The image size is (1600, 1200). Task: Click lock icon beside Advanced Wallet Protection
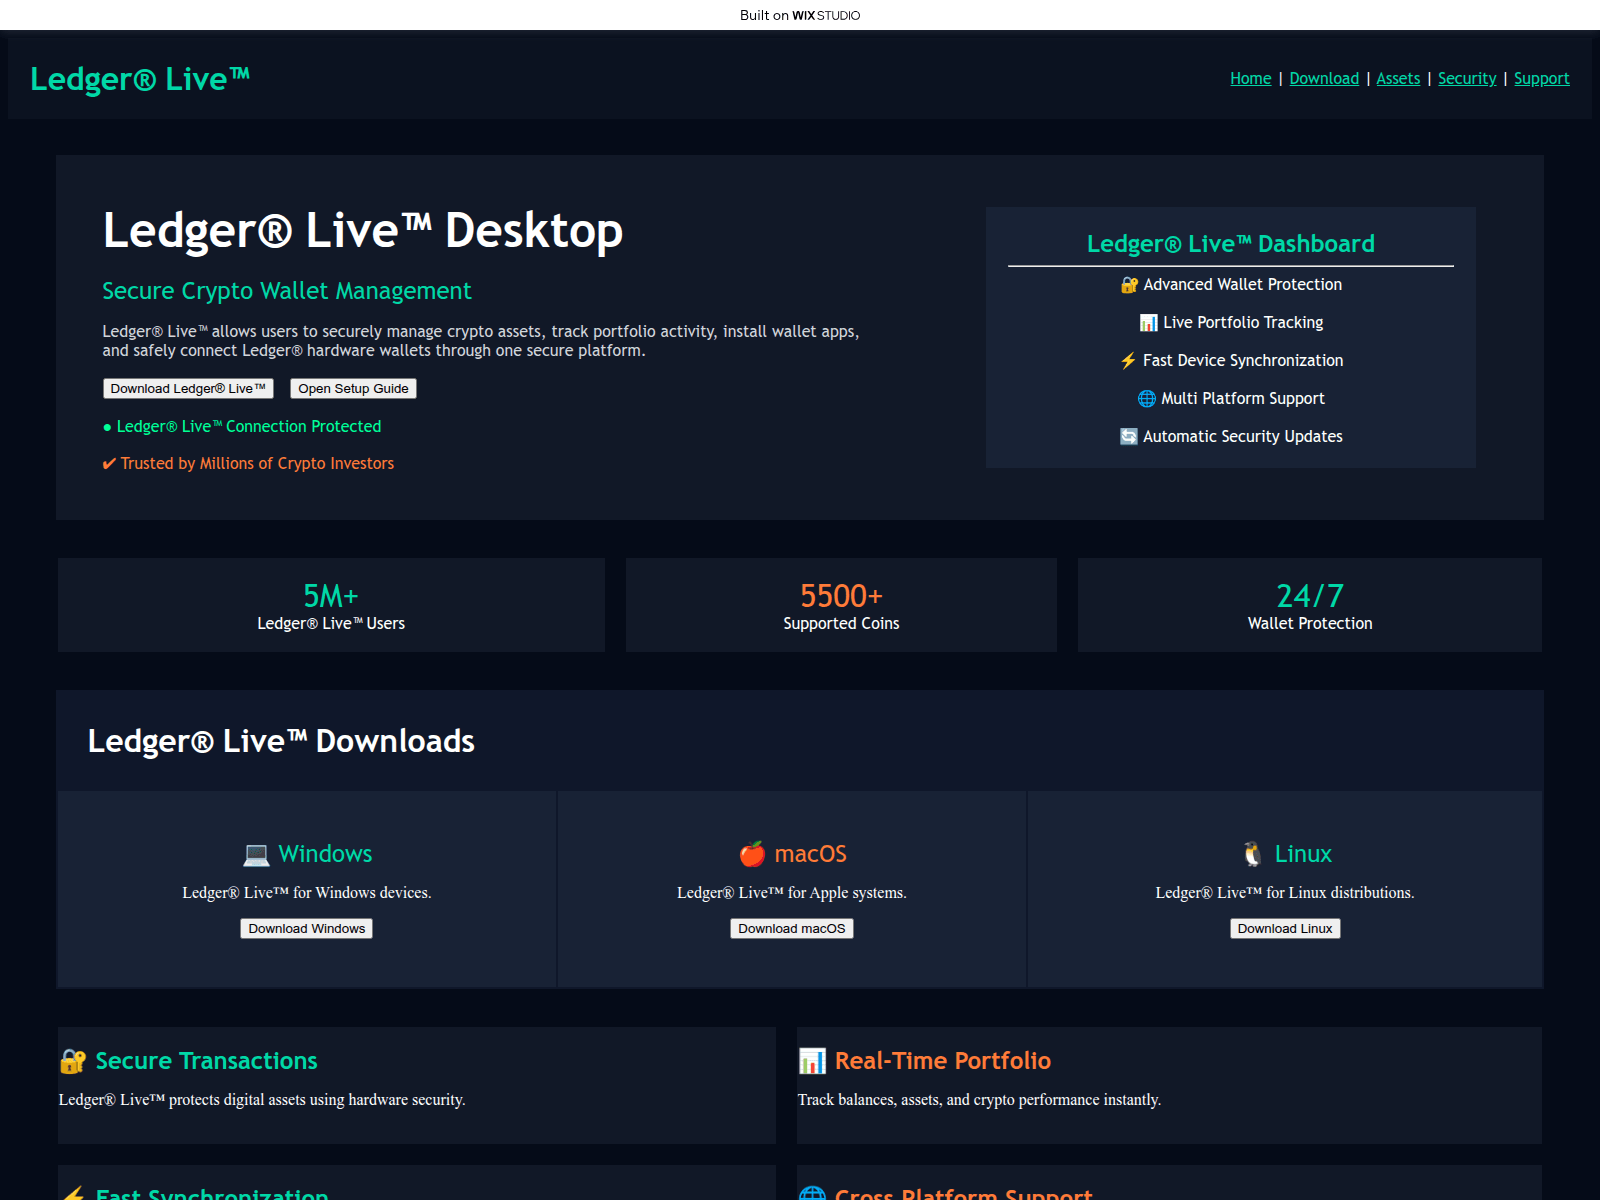click(1129, 285)
